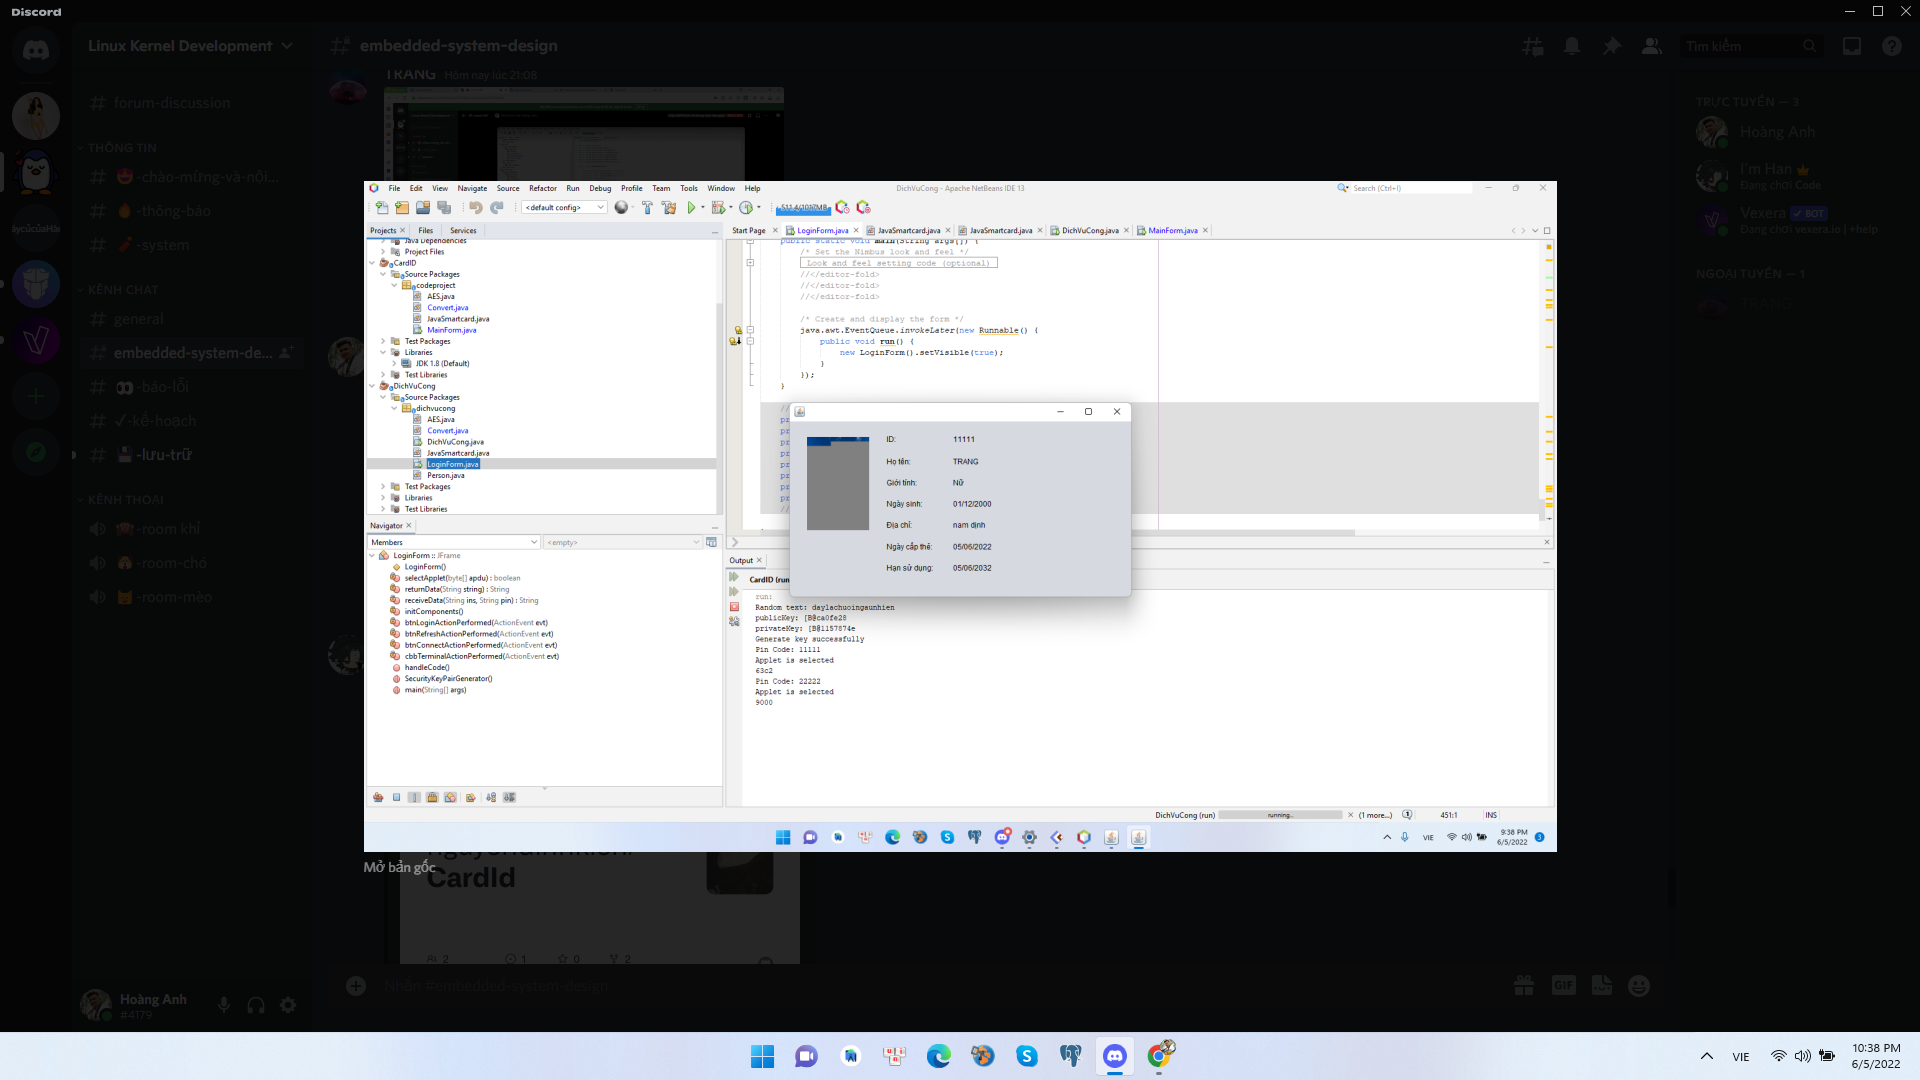
Task: Click the Debug Project toolbar icon
Action: click(x=721, y=208)
